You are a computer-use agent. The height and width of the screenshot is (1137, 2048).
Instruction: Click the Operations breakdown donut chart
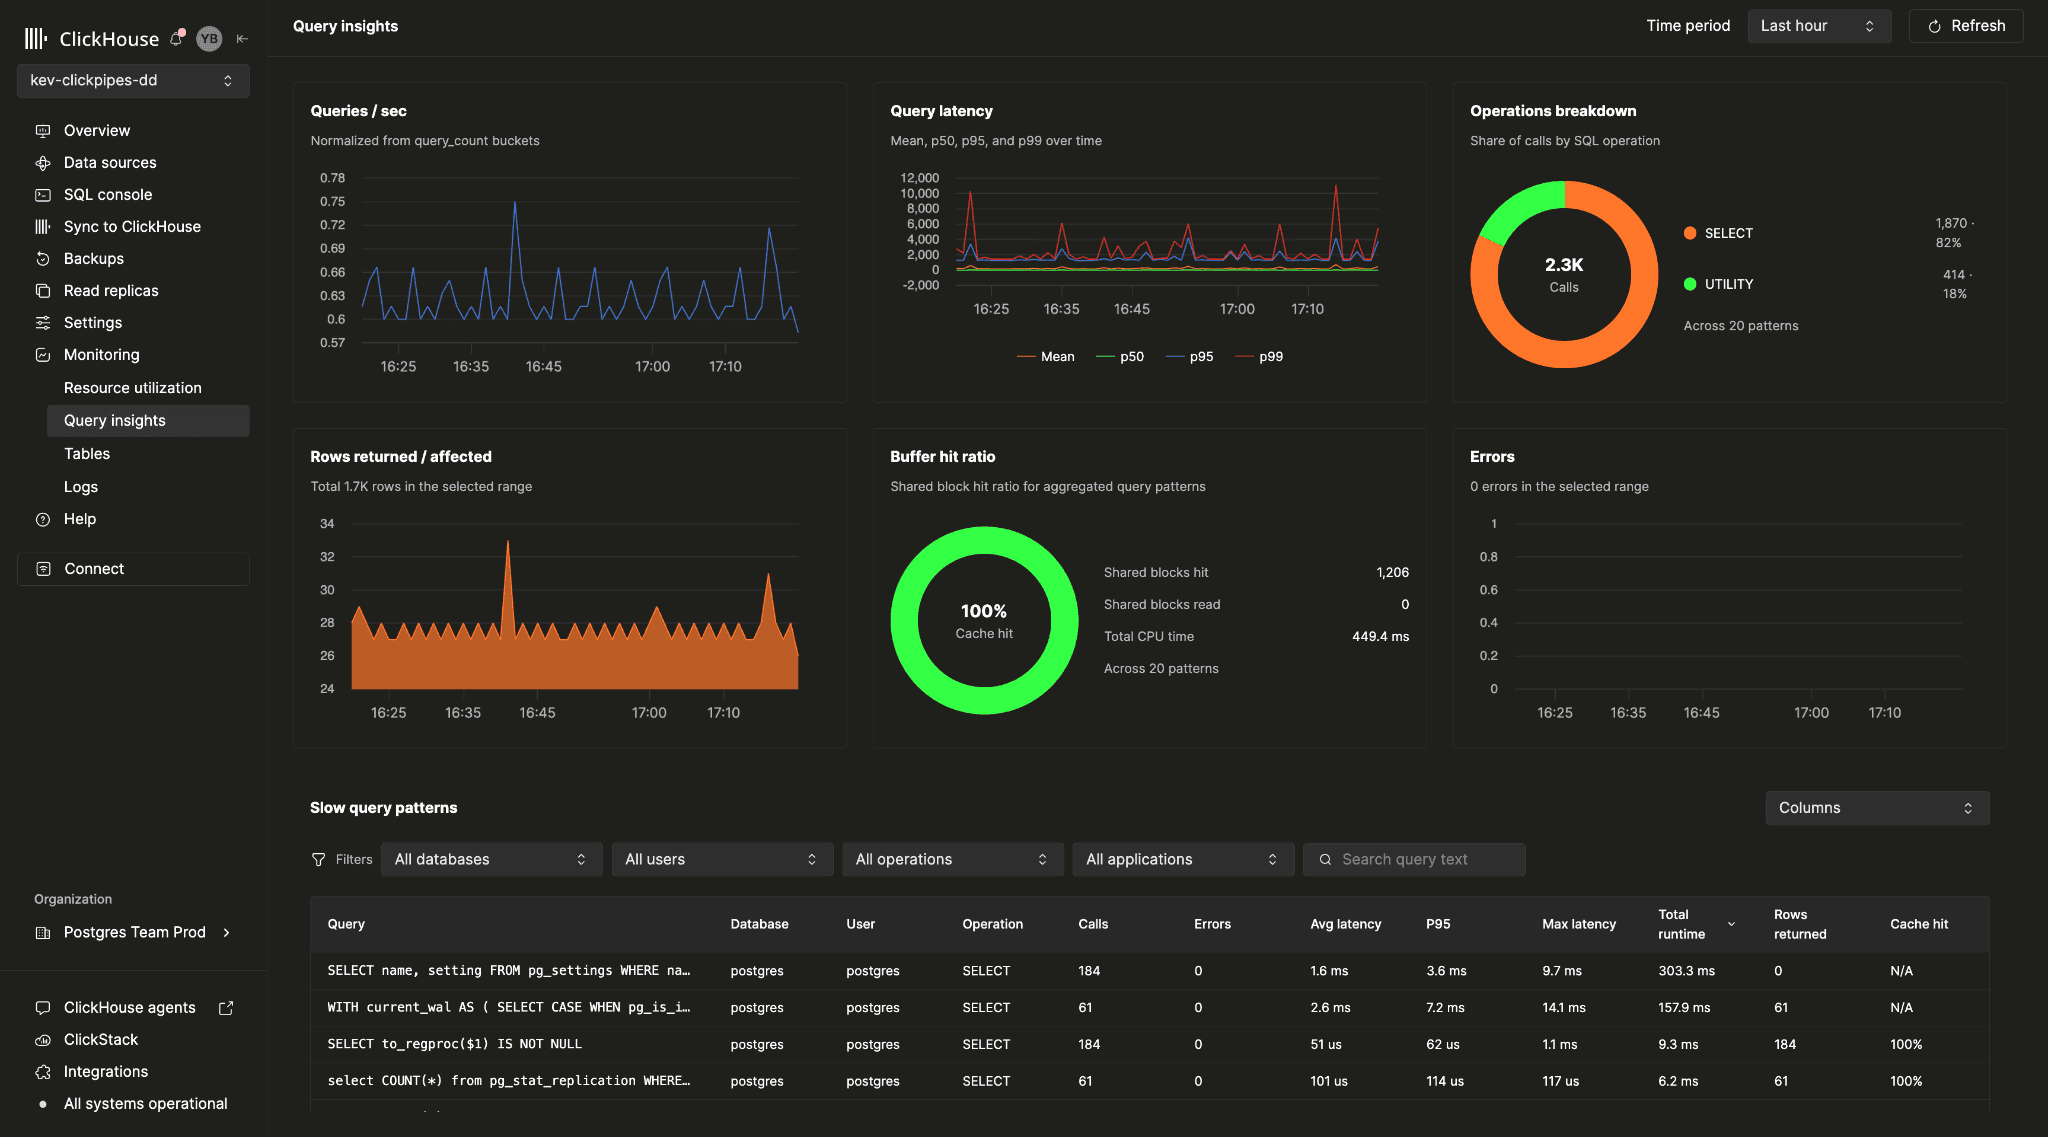(x=1564, y=275)
